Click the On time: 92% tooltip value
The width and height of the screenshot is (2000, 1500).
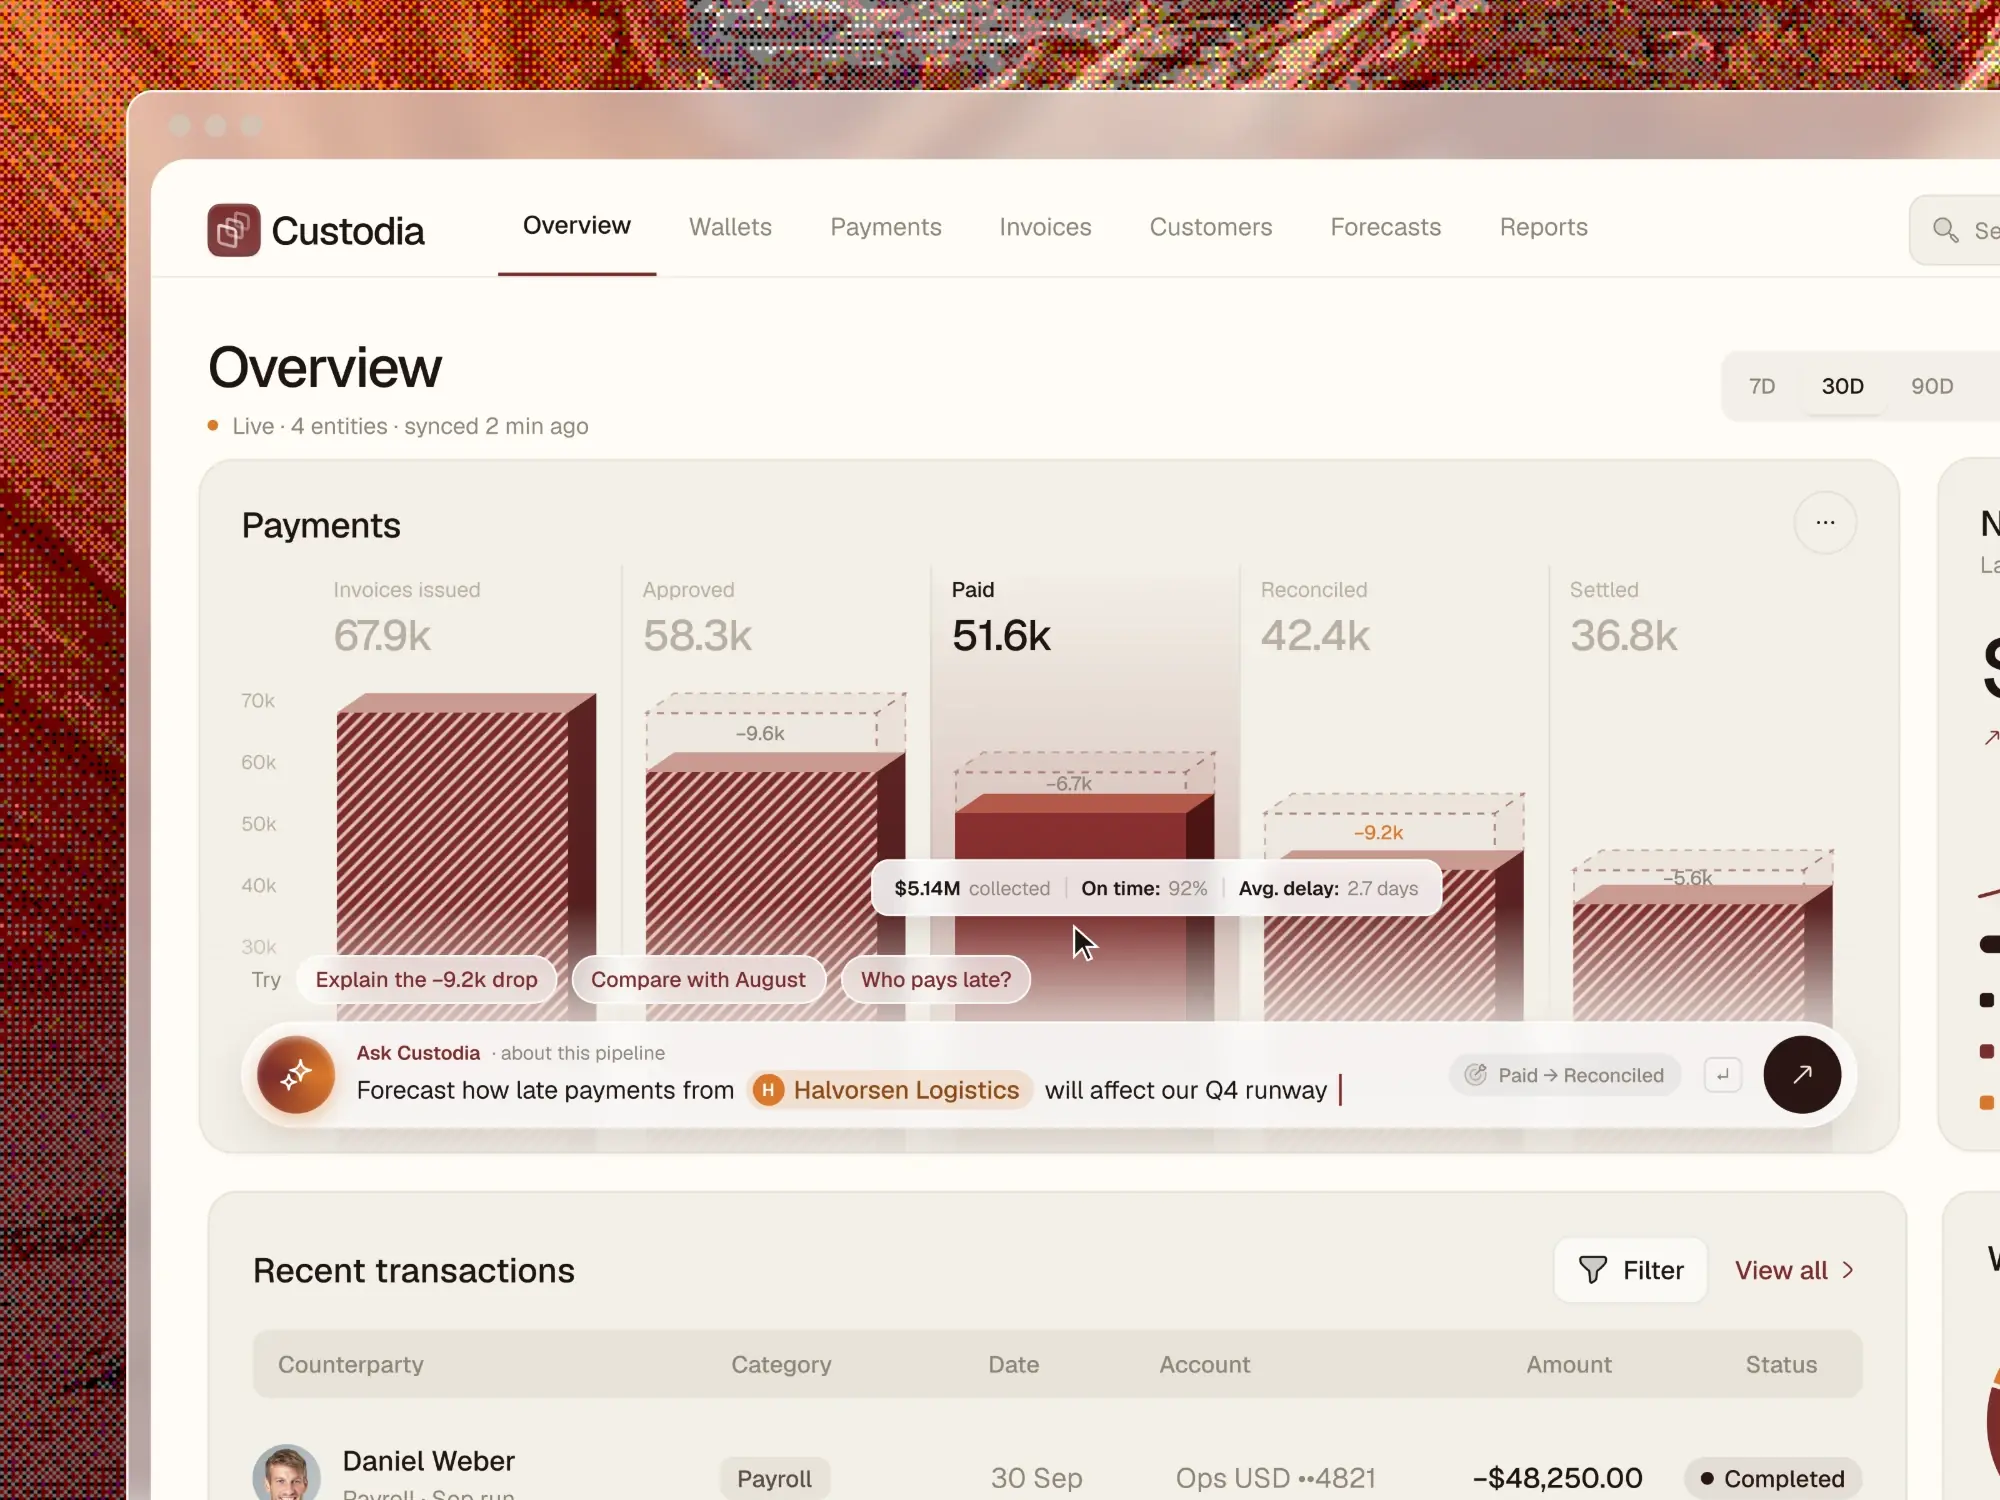pyautogui.click(x=1144, y=888)
